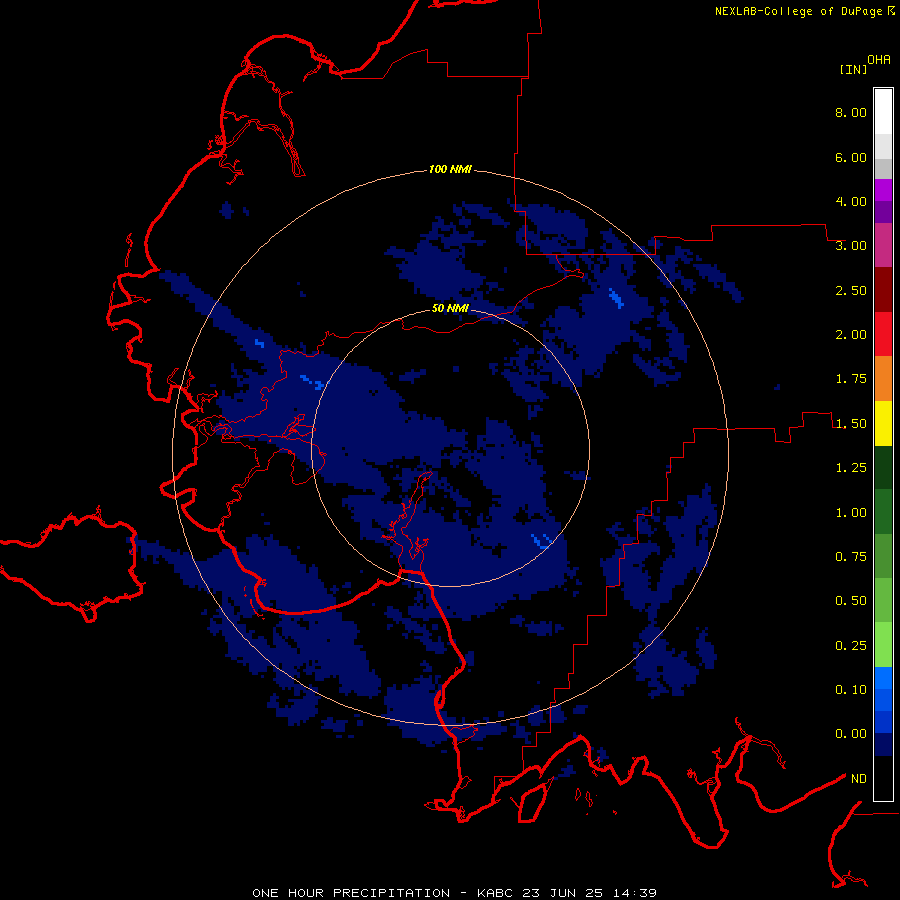Click the 8.00 legend value

[x=851, y=112]
